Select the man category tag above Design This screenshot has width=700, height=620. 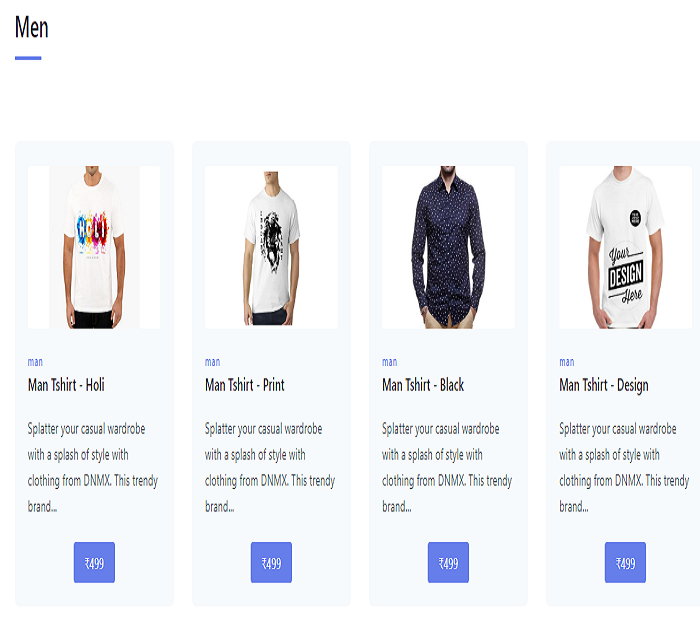point(567,362)
